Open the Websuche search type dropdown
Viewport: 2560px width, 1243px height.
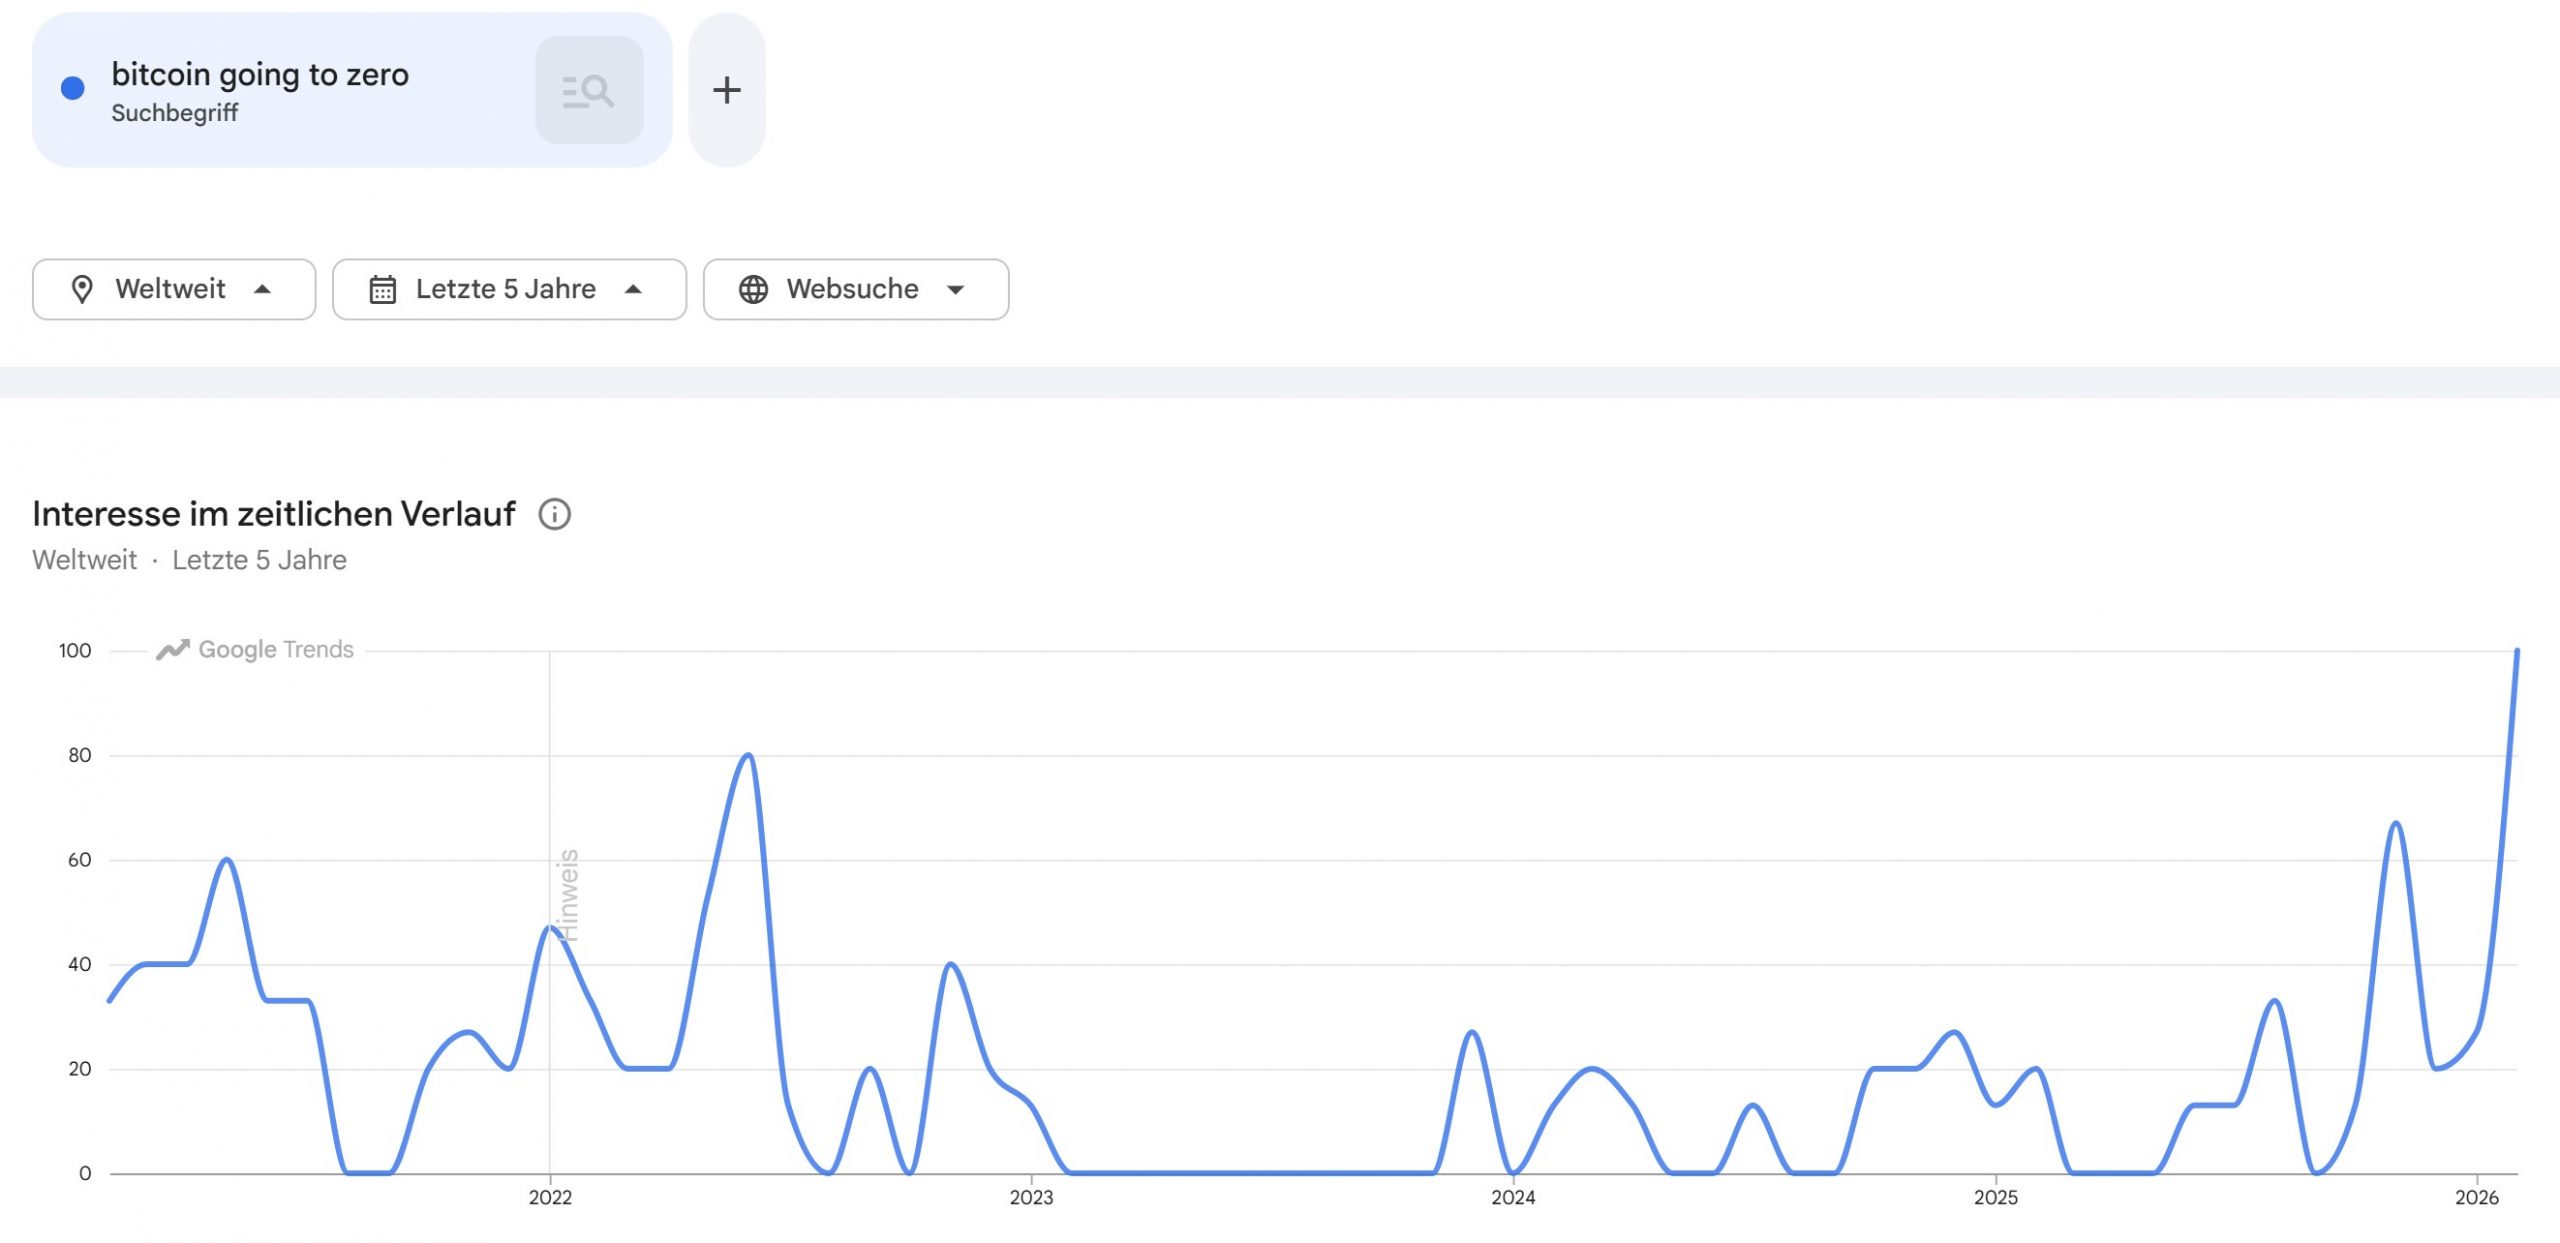[856, 290]
